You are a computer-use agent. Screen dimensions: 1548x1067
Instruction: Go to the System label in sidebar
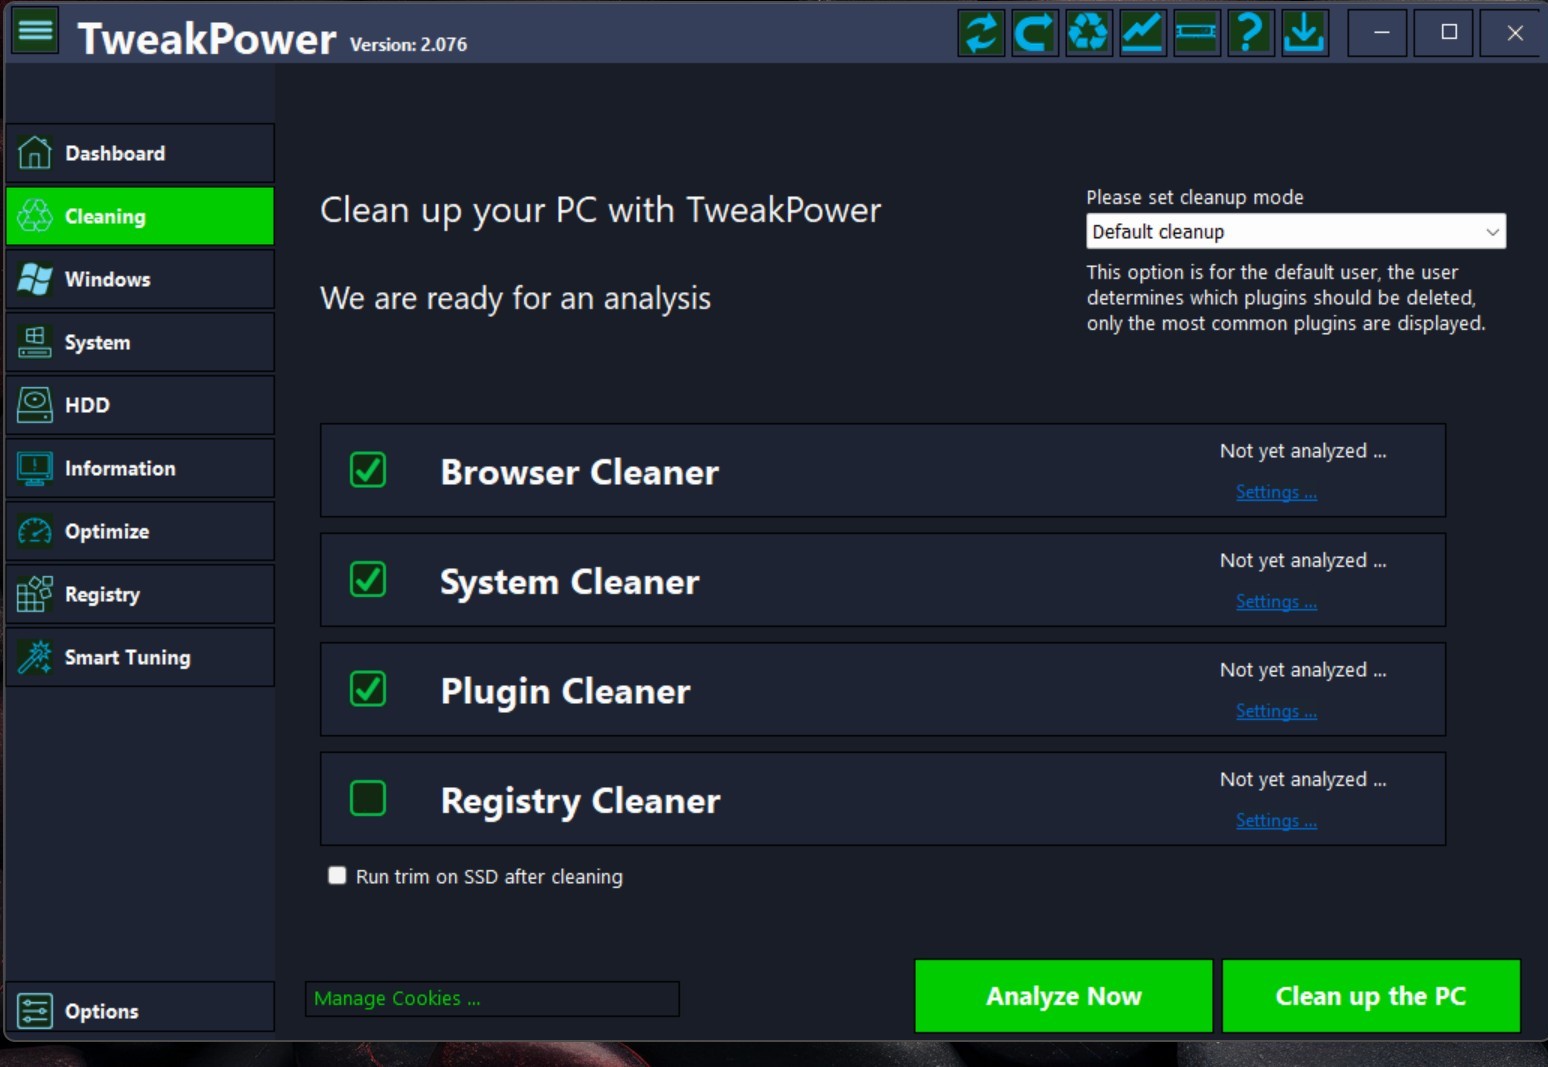pos(98,342)
